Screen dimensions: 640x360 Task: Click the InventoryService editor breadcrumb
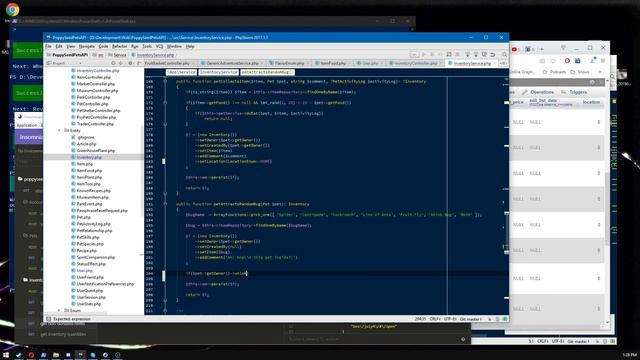pyautogui.click(x=218, y=72)
